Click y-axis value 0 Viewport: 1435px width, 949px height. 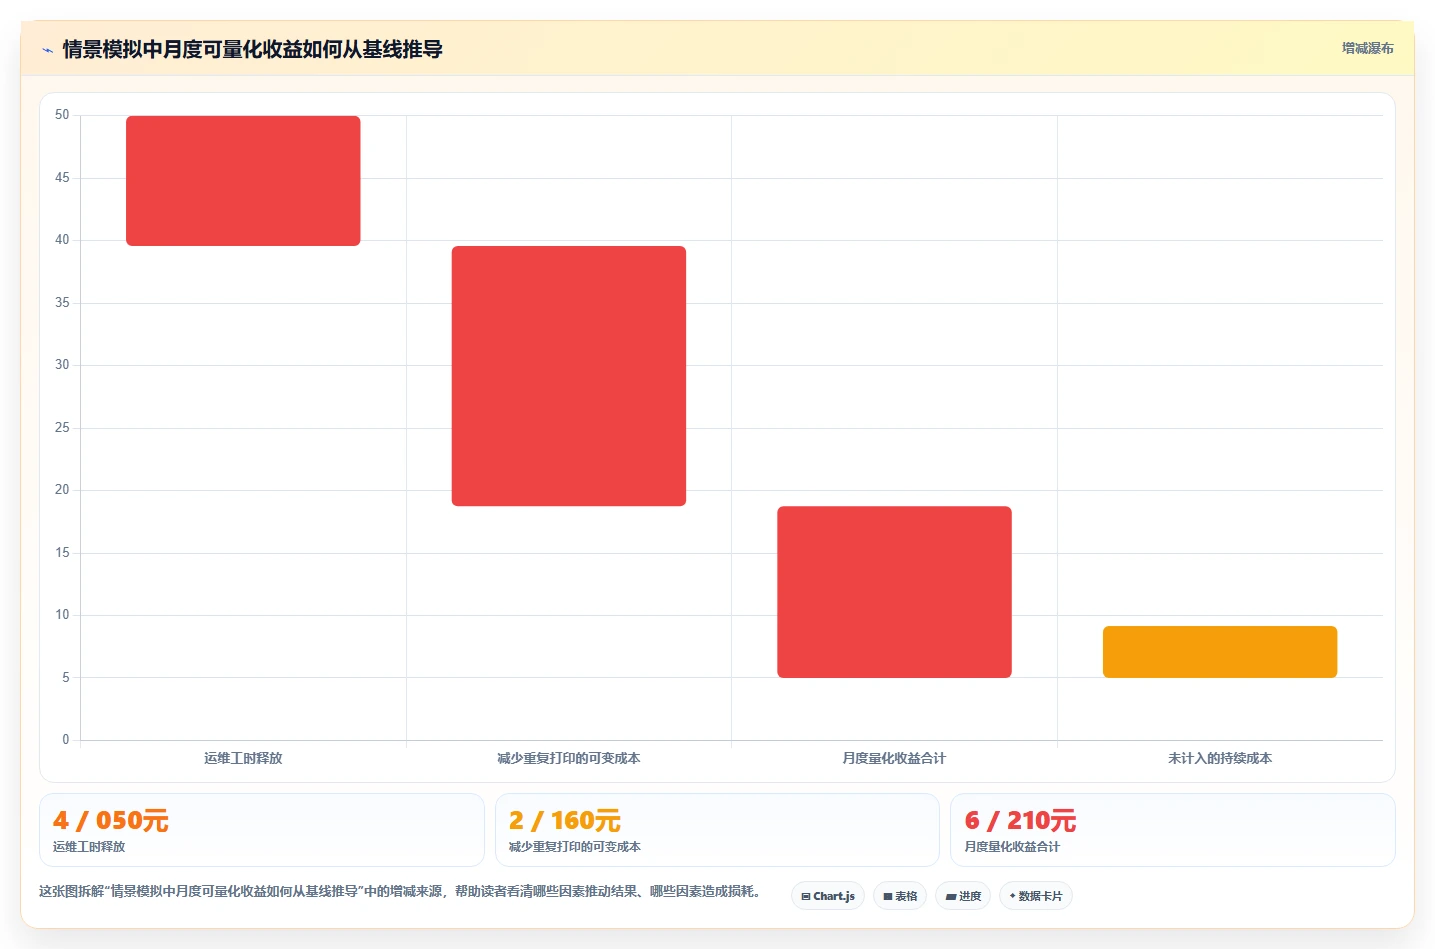click(66, 740)
